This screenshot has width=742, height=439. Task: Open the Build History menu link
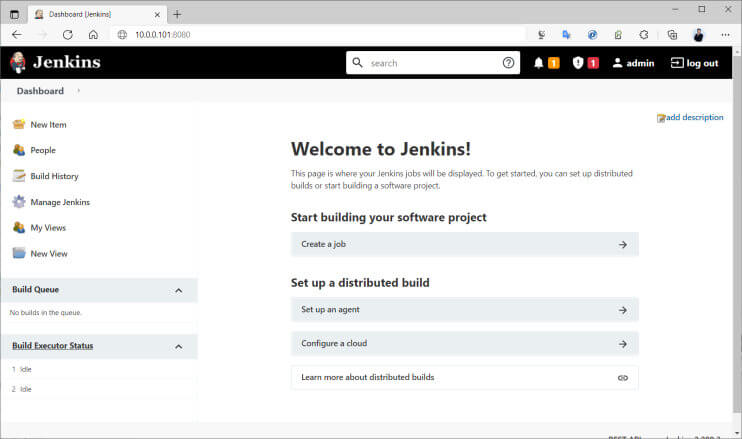pos(54,176)
